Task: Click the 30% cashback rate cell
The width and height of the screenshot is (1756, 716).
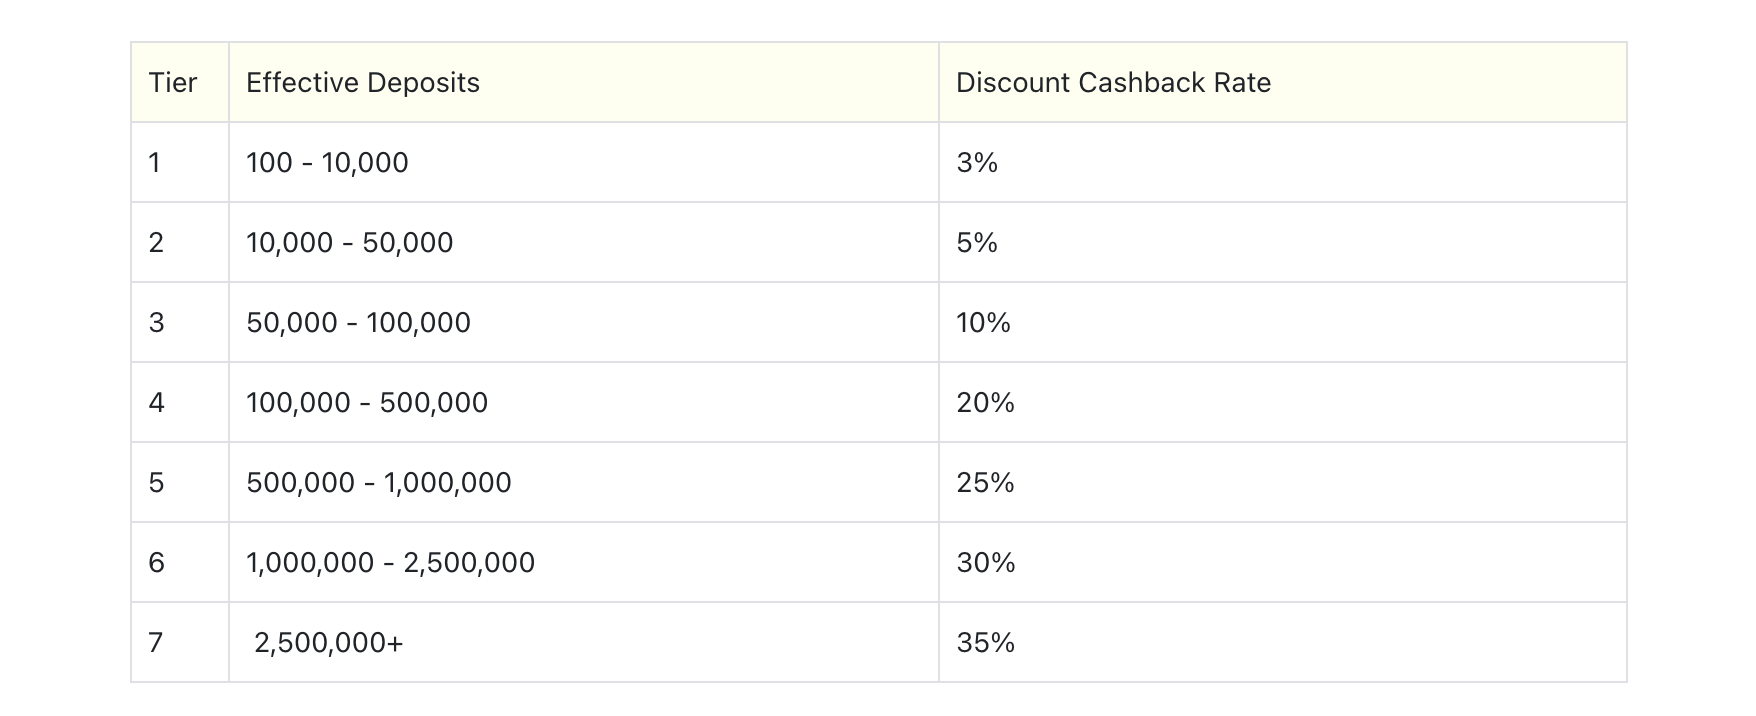Action: pyautogui.click(x=1283, y=562)
